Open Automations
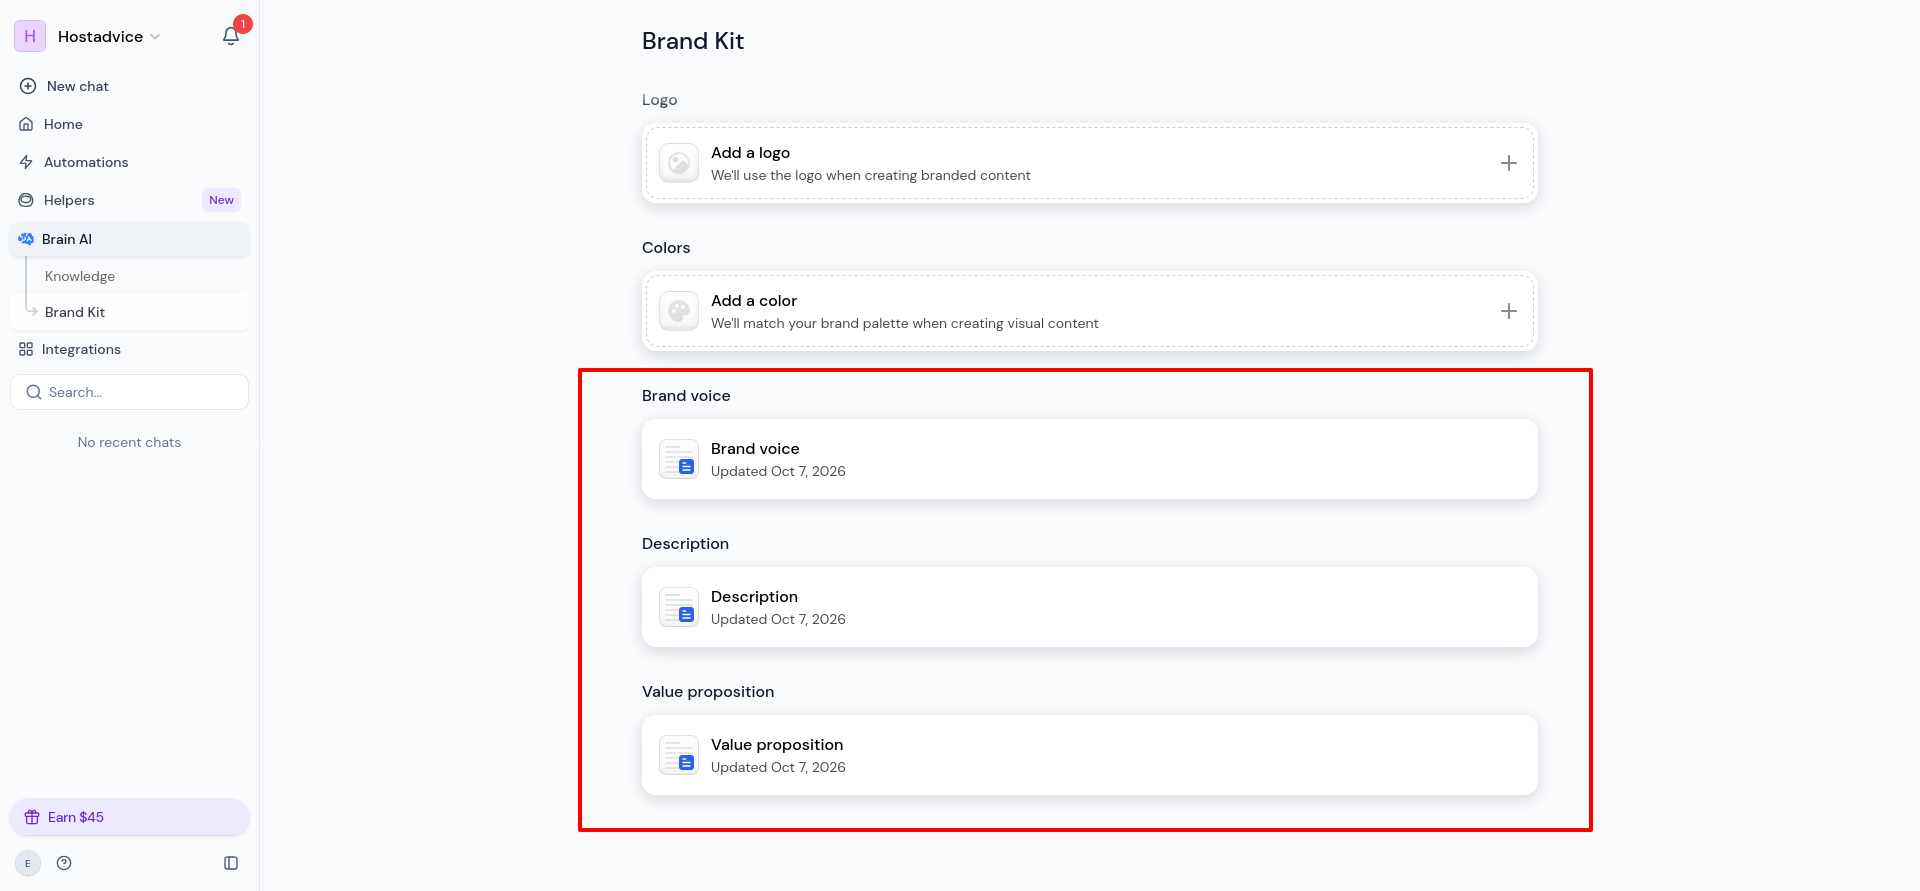This screenshot has height=891, width=1920. pyautogui.click(x=129, y=162)
